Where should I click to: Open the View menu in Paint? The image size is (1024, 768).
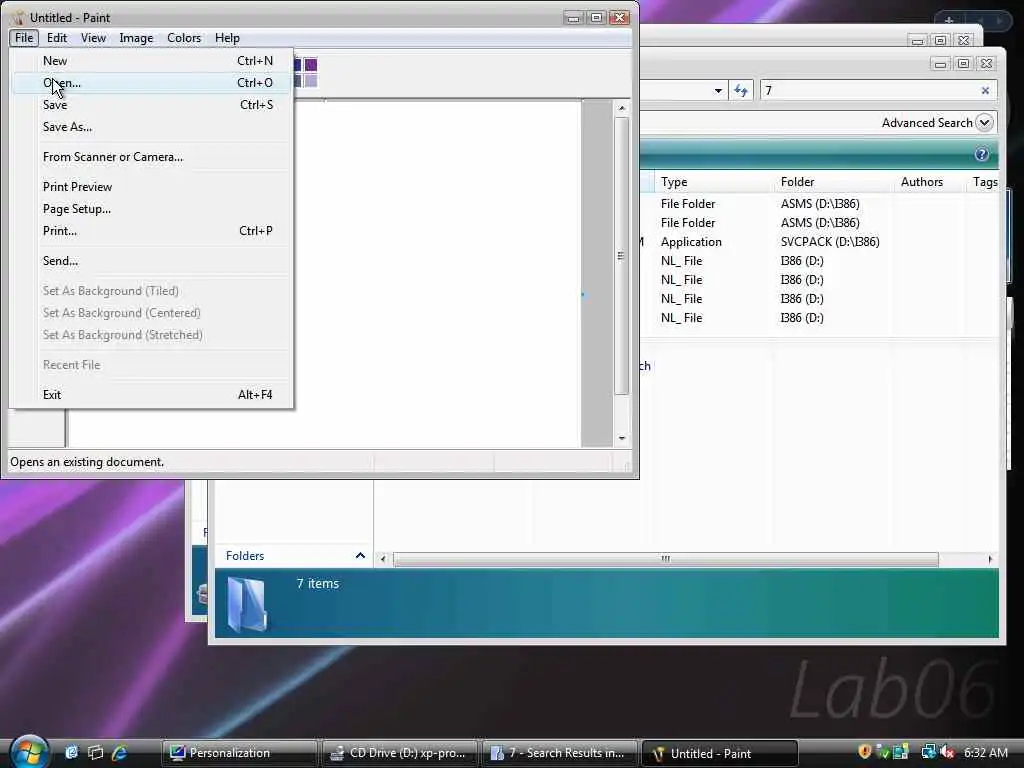click(93, 38)
